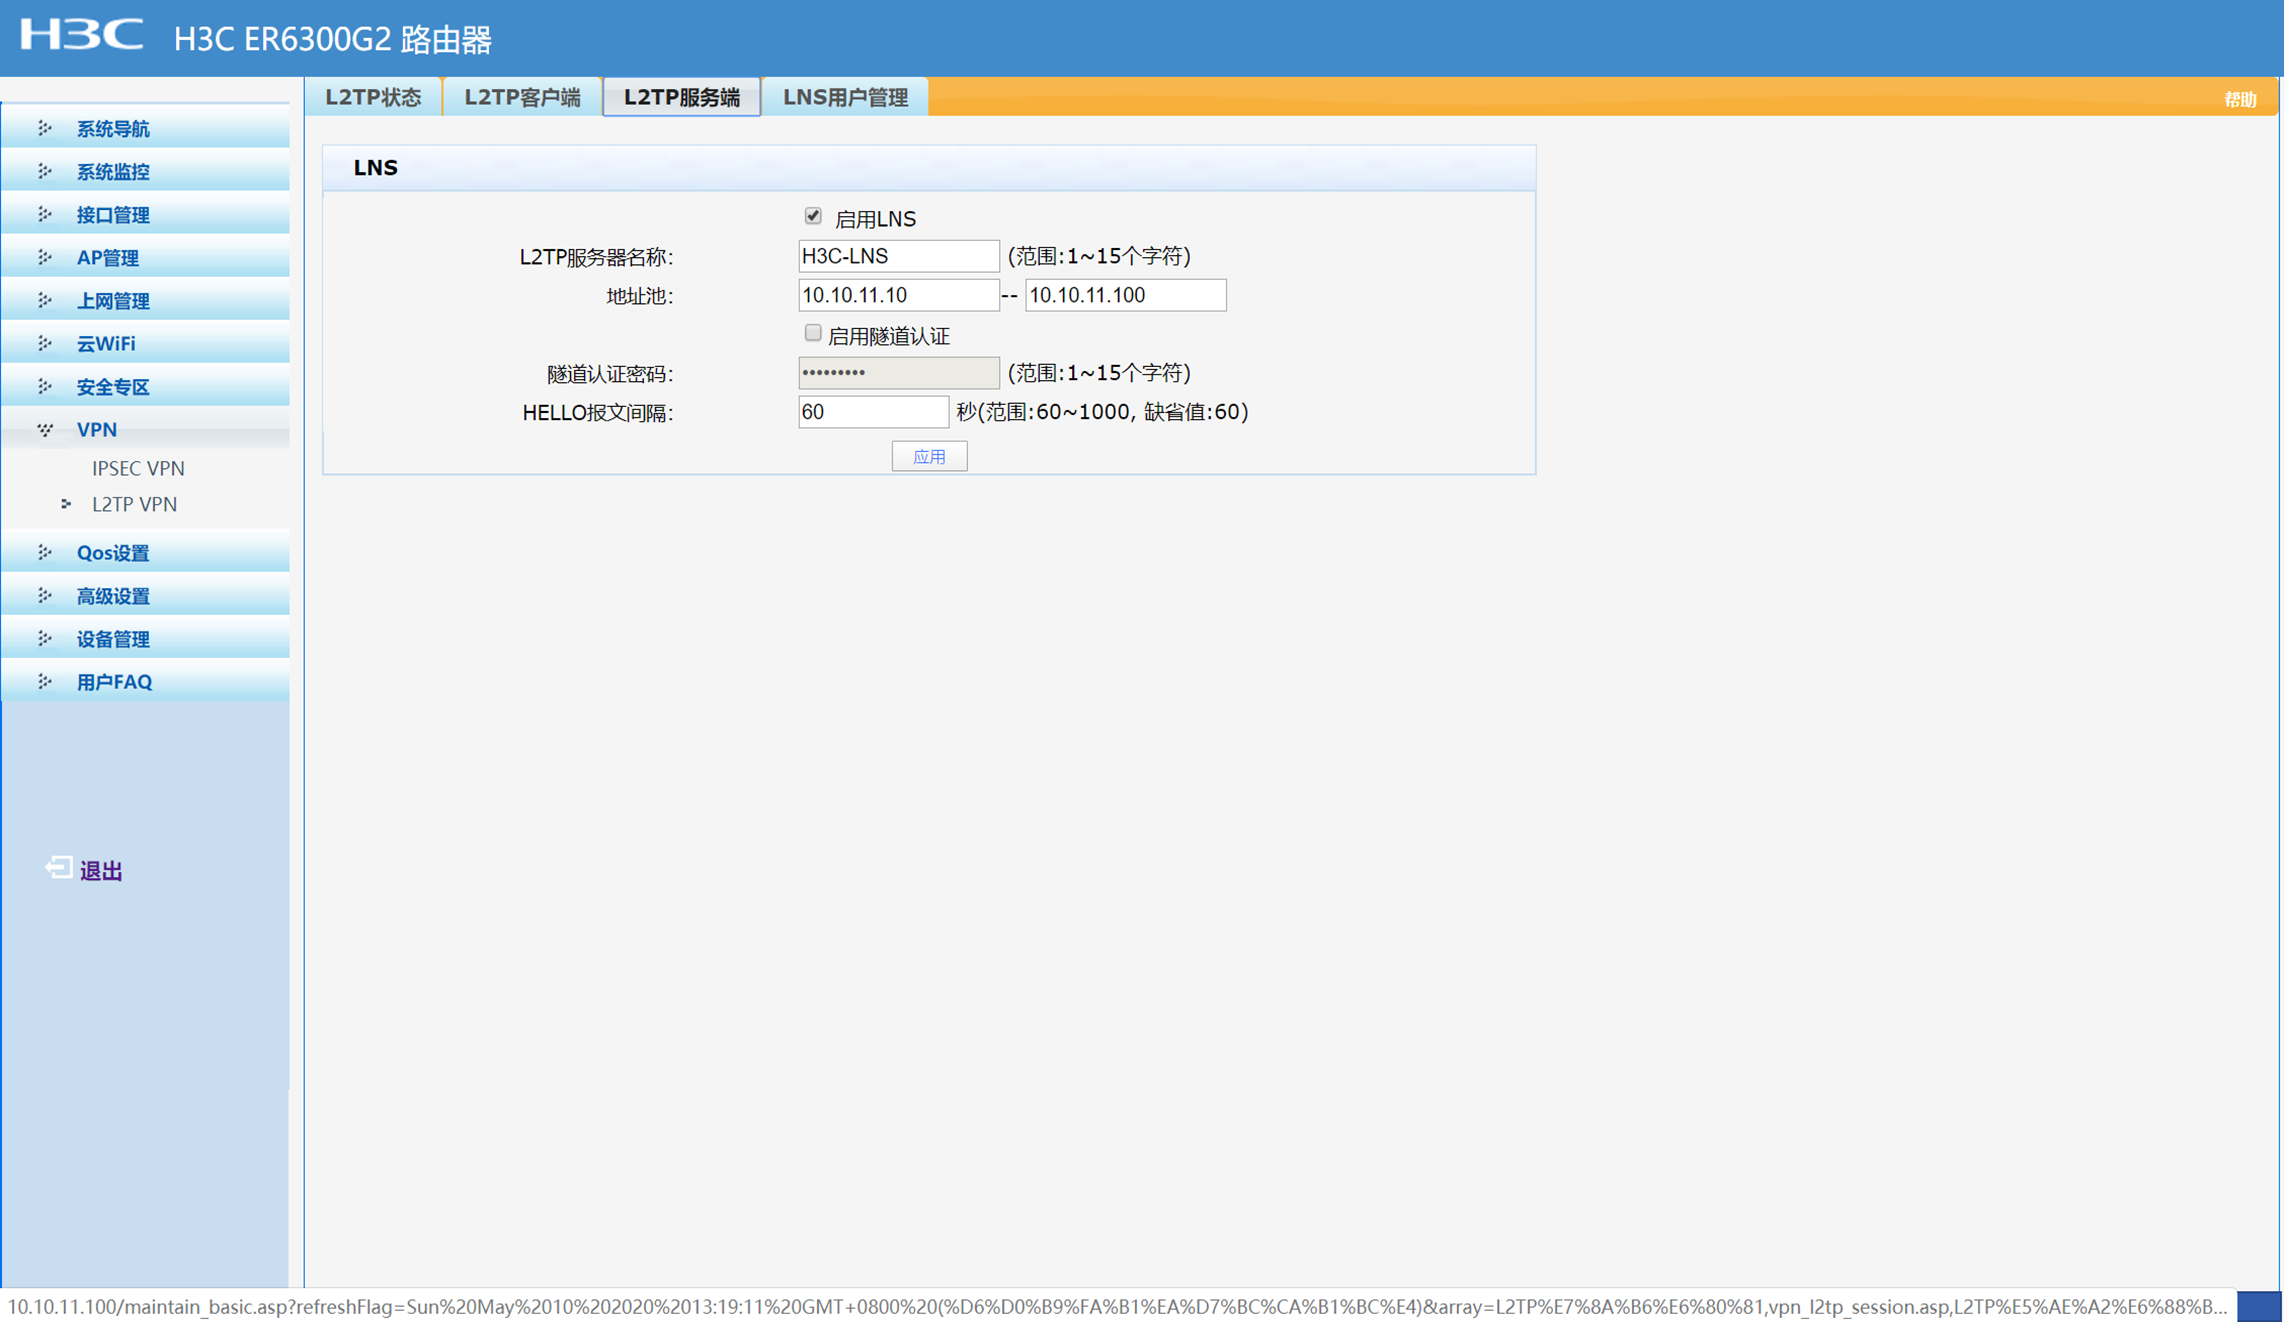Click the exit arrow icon beside 退出
The width and height of the screenshot is (2284, 1322).
[58, 868]
